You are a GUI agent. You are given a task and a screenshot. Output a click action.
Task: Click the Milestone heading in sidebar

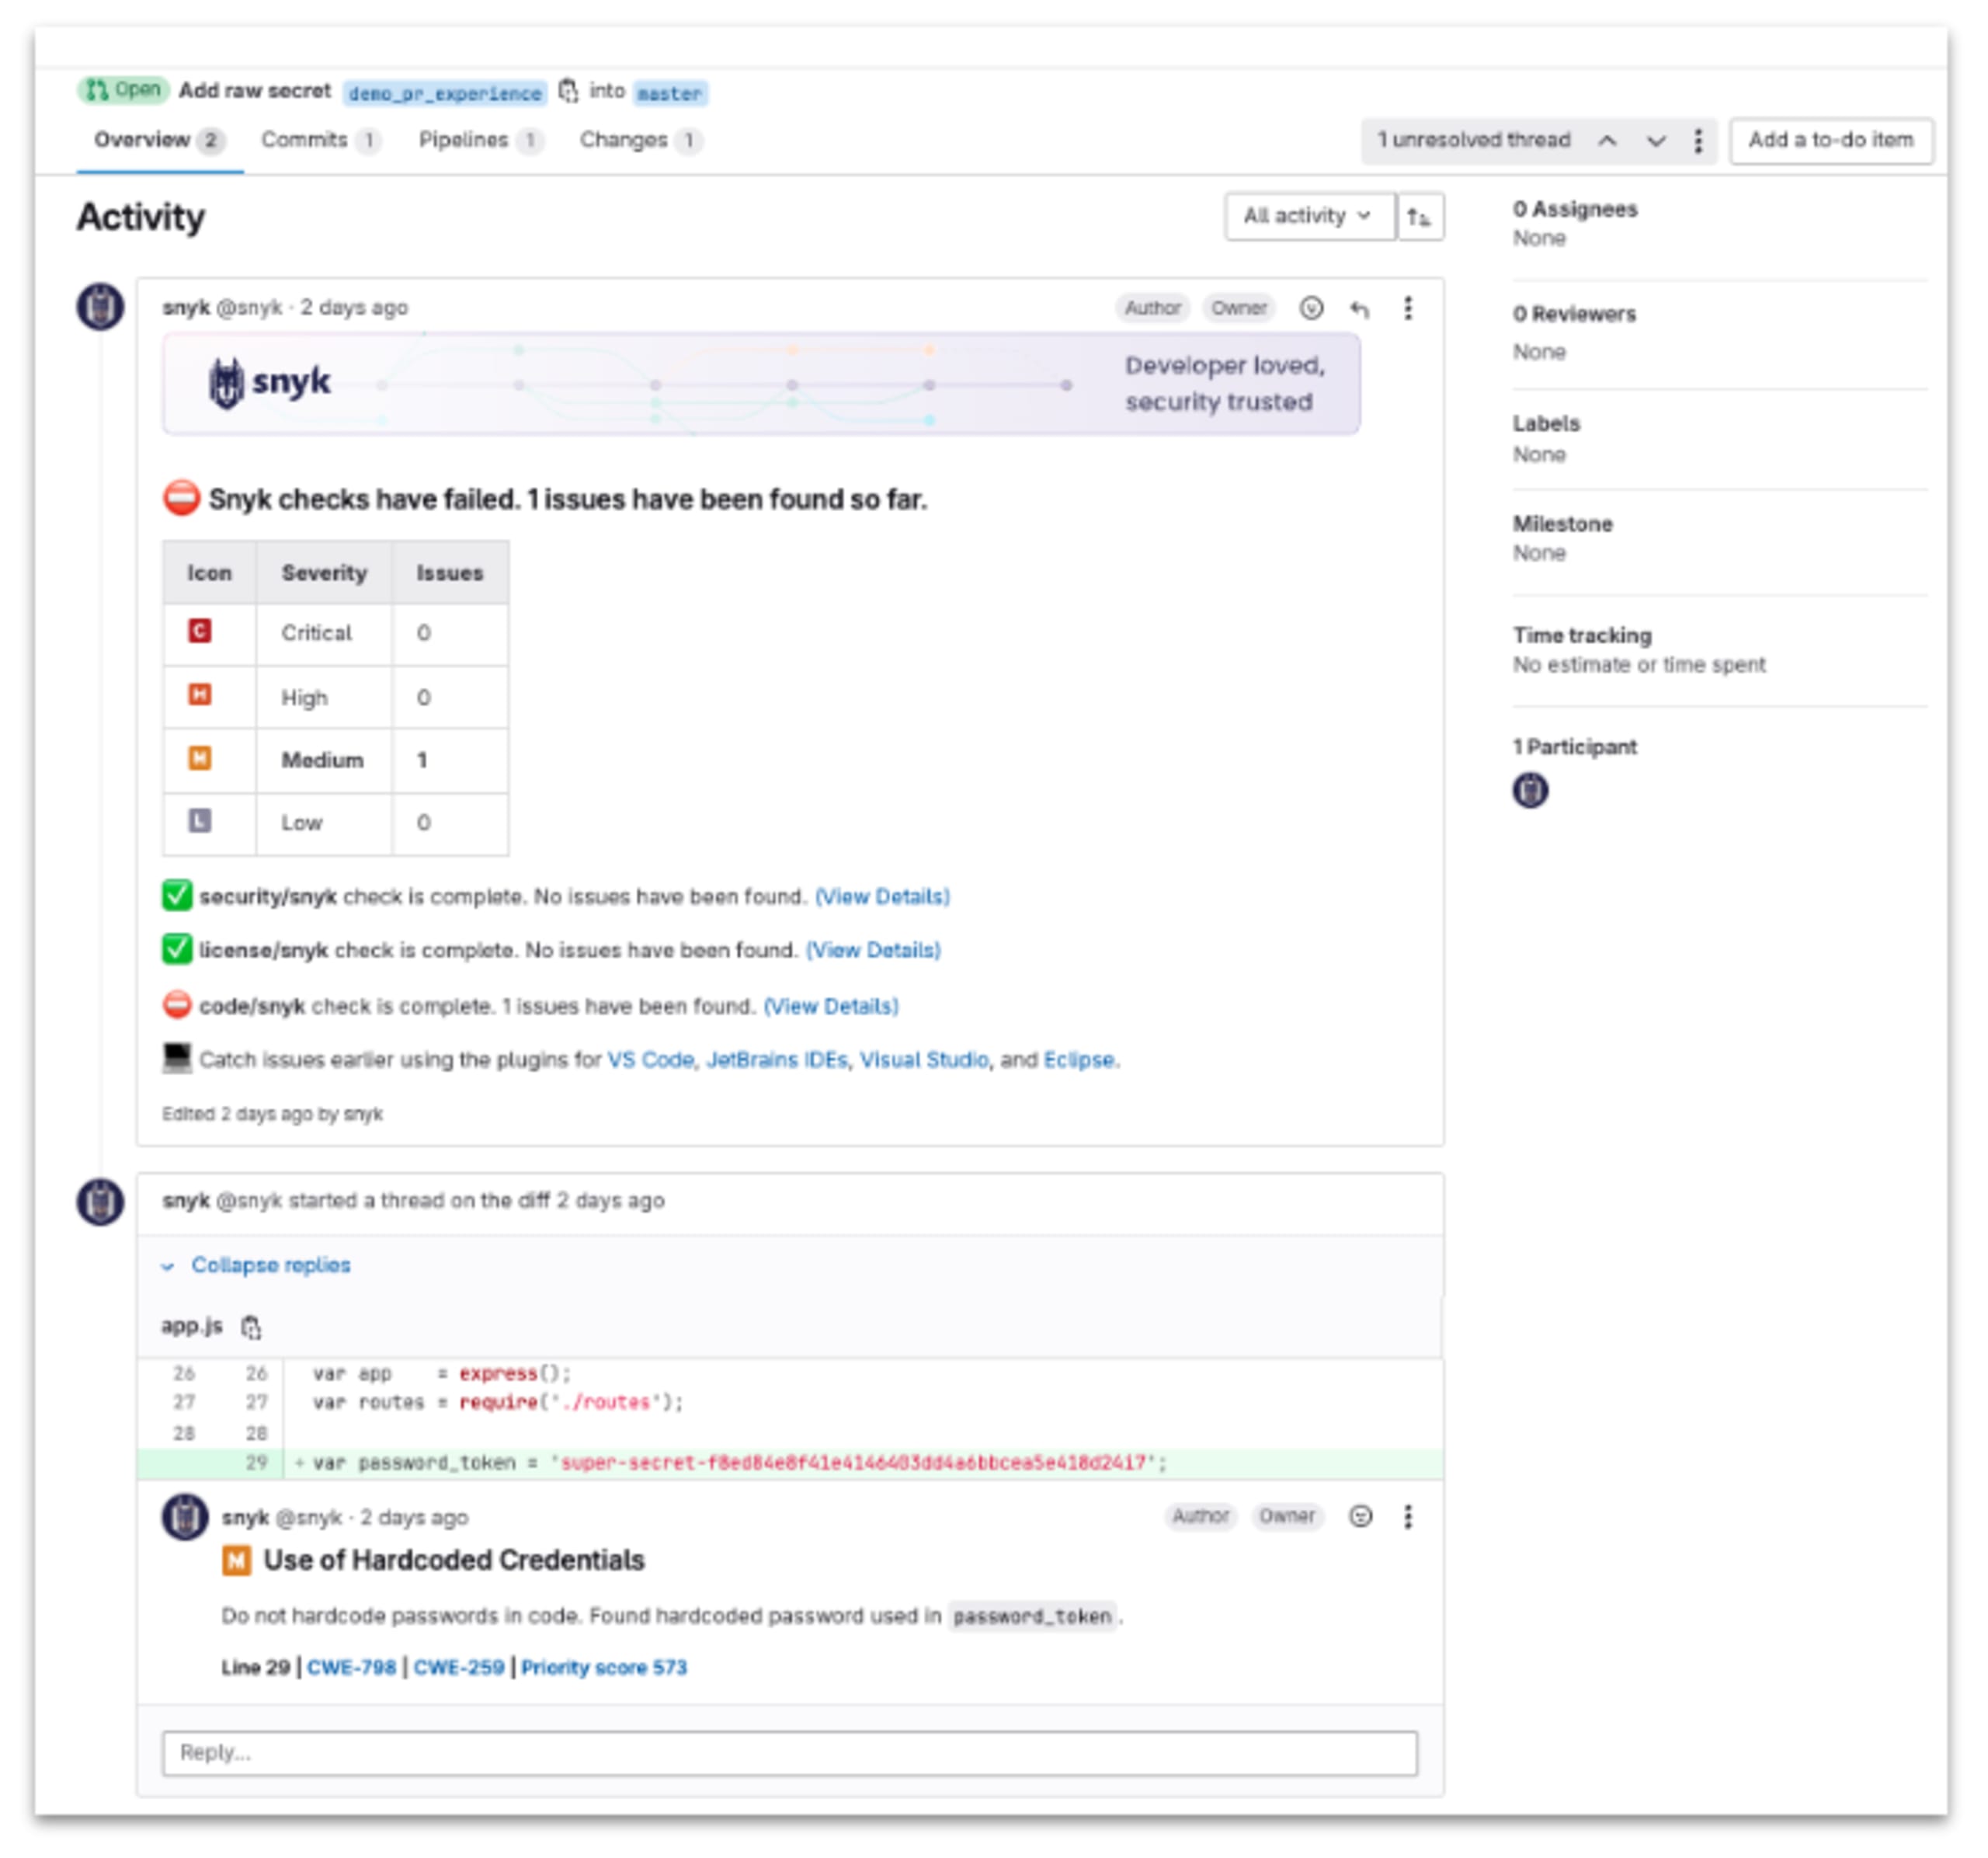pyautogui.click(x=1562, y=524)
